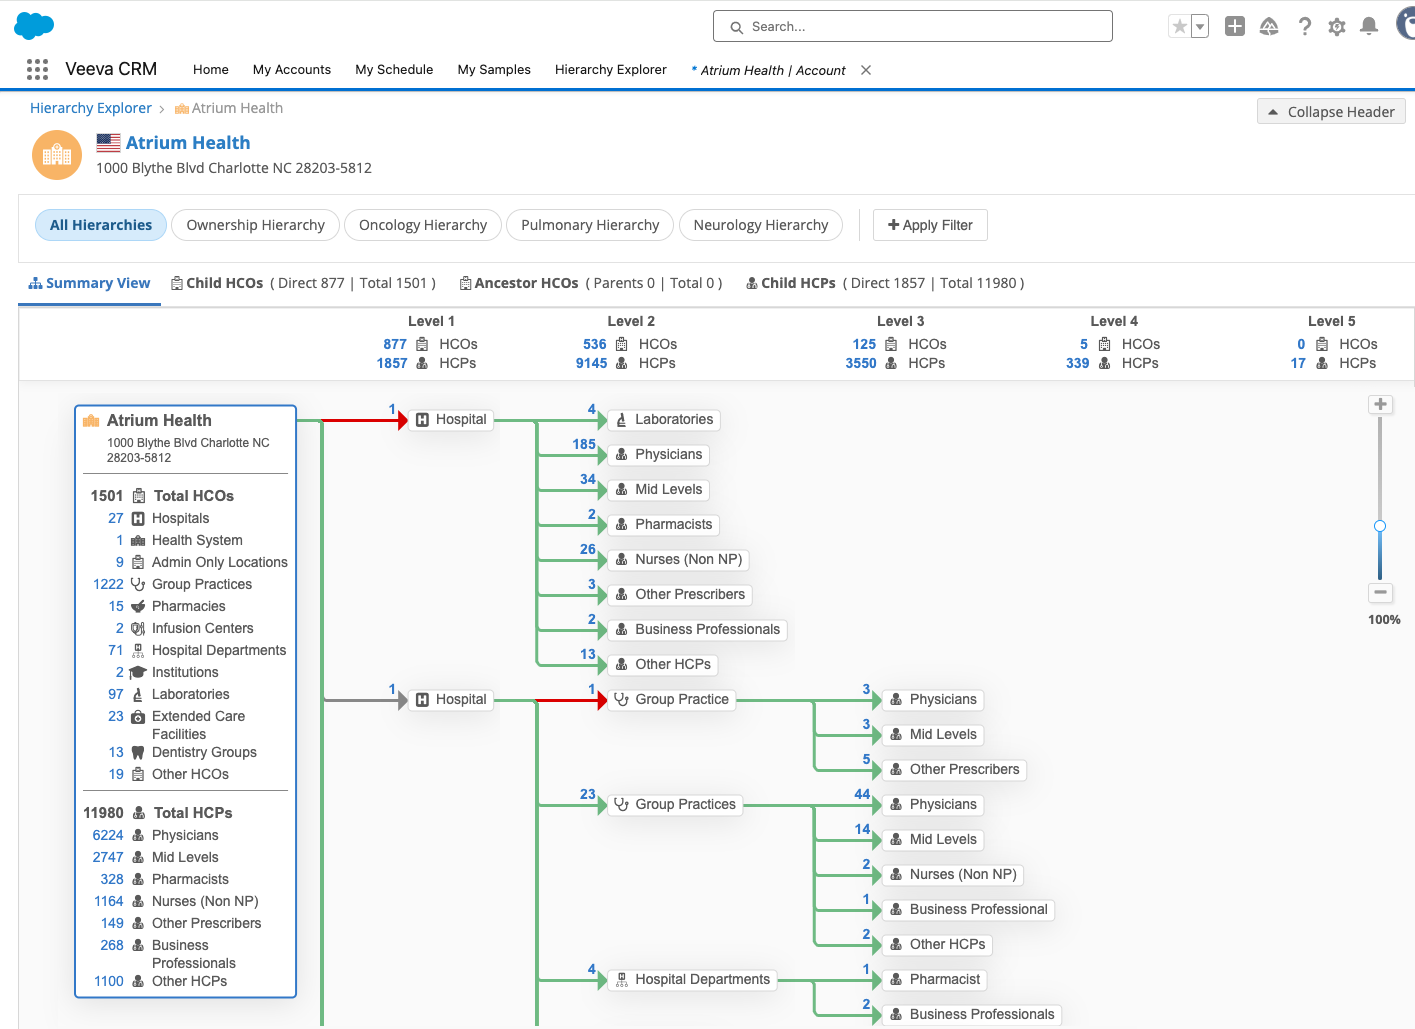Select the first Hospital node with red arrow
Image resolution: width=1415 pixels, height=1029 pixels.
click(451, 420)
